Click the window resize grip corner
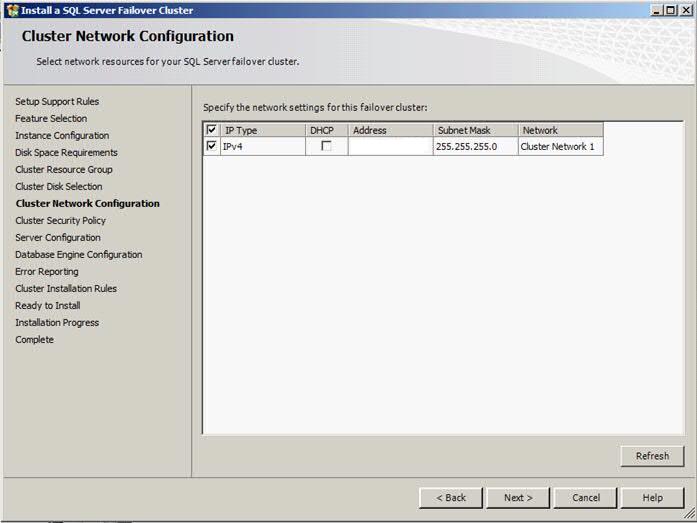 click(x=689, y=514)
